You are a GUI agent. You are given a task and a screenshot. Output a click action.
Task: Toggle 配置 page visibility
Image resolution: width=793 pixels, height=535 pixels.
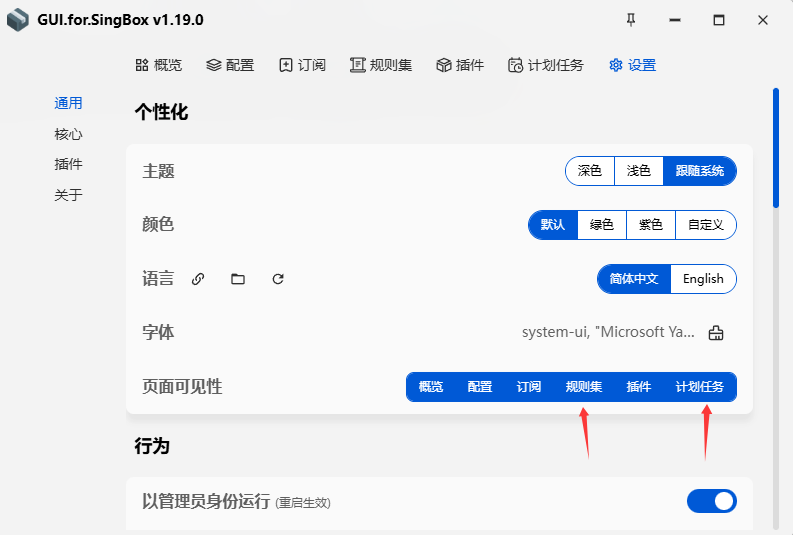(480, 387)
